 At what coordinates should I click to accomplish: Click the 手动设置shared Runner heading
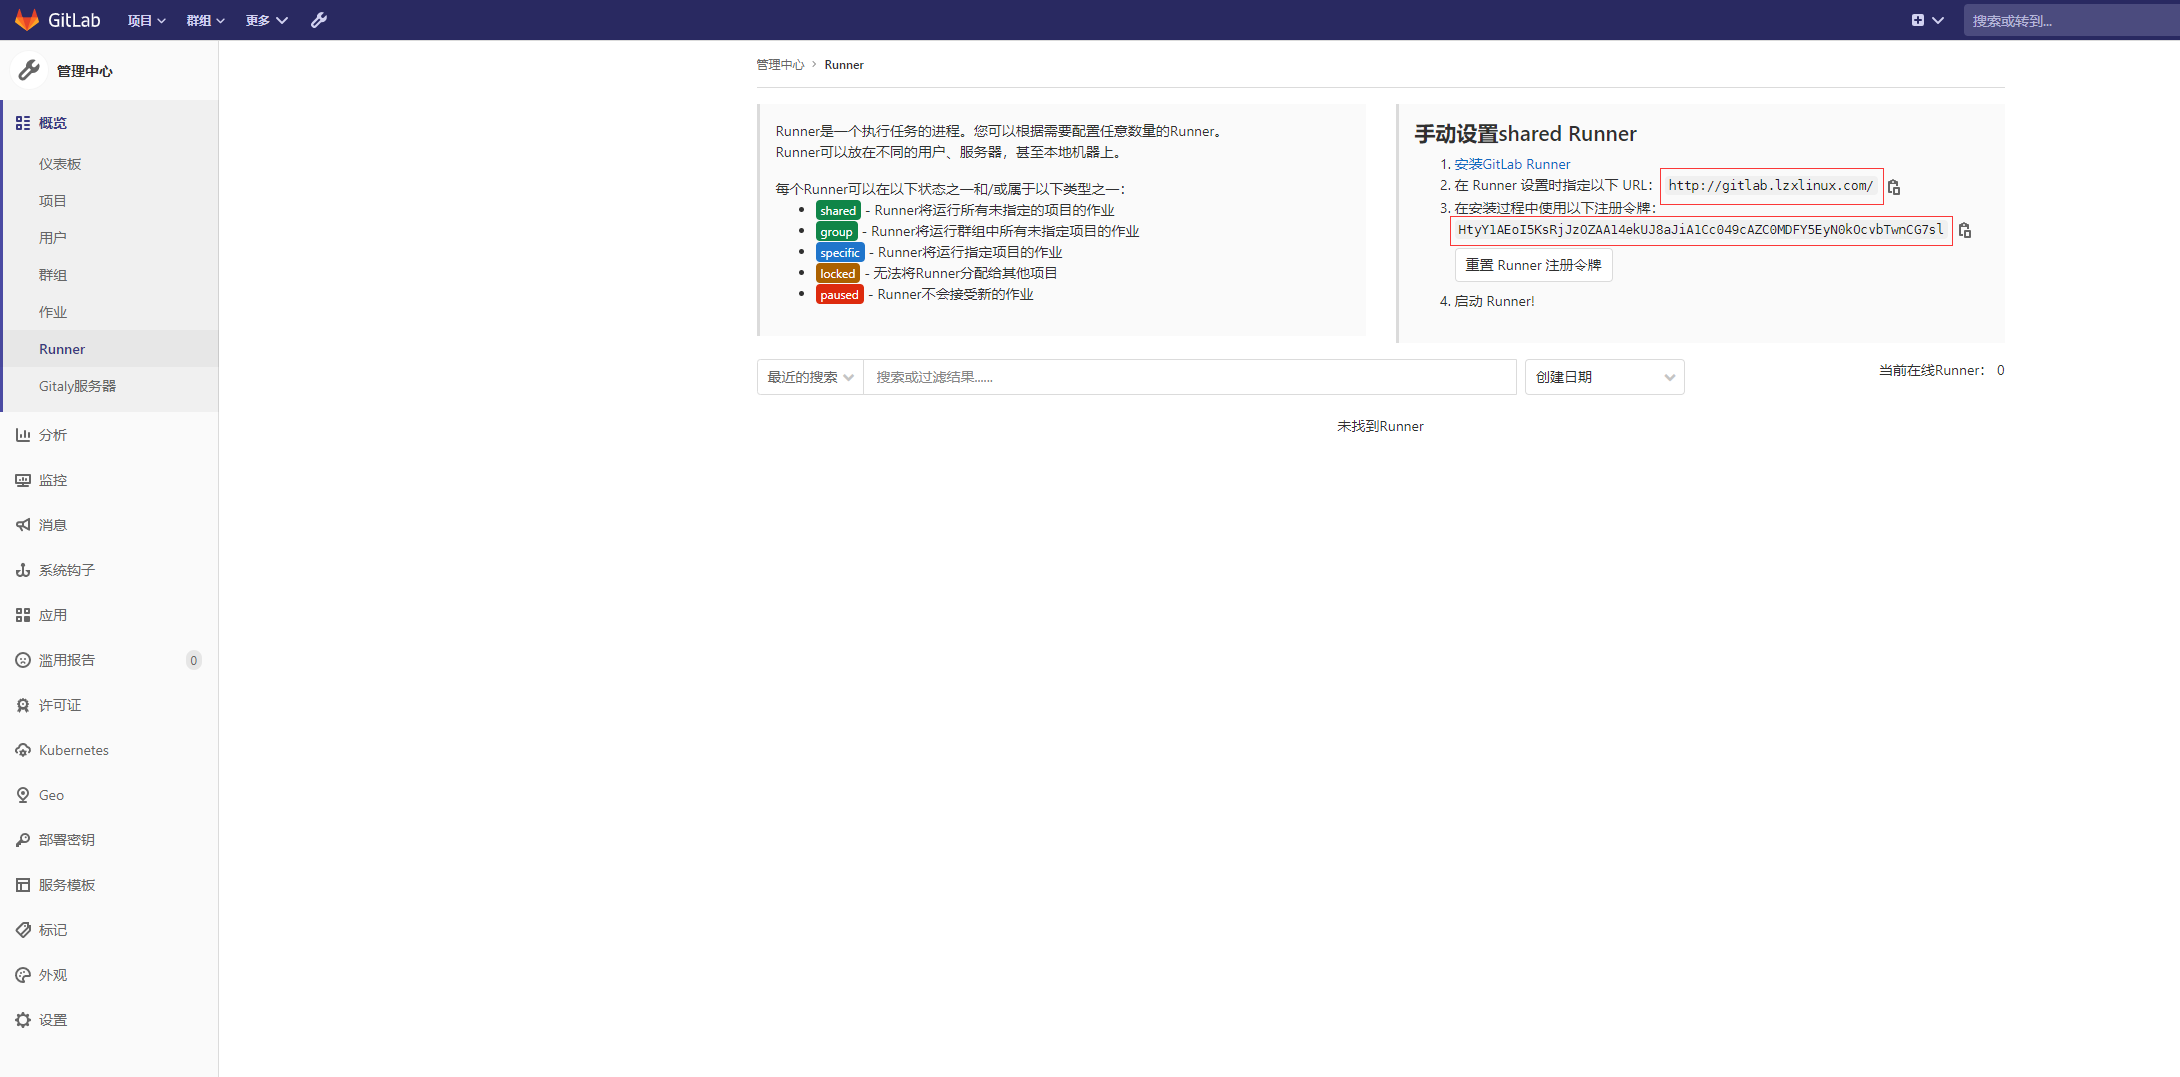(1526, 134)
